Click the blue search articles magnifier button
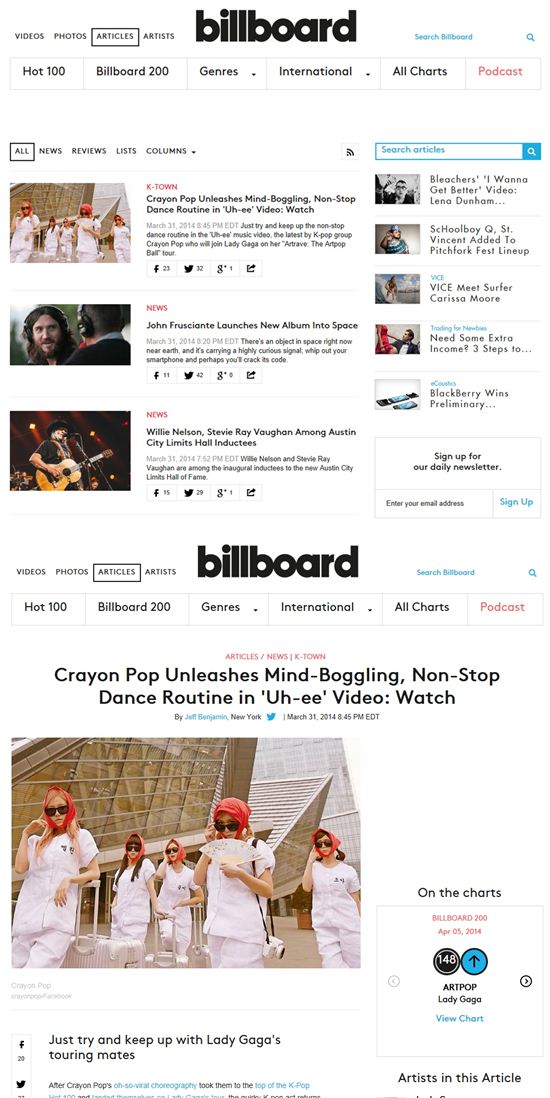Image resolution: width=550 pixels, height=1098 pixels. [532, 151]
